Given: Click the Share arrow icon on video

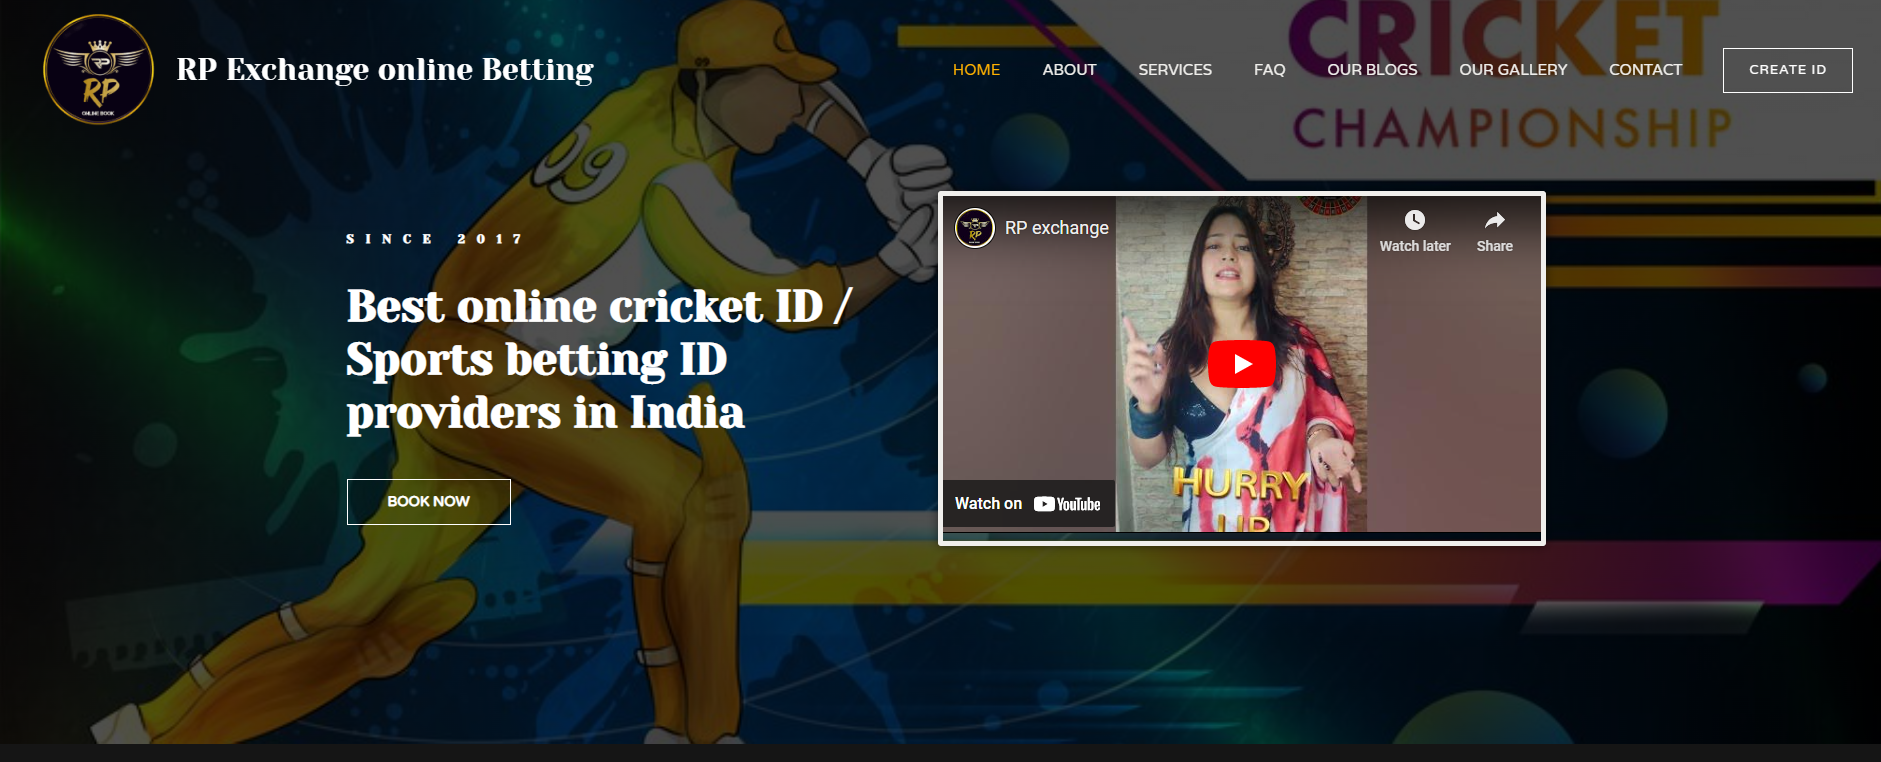Looking at the screenshot, I should point(1494,220).
